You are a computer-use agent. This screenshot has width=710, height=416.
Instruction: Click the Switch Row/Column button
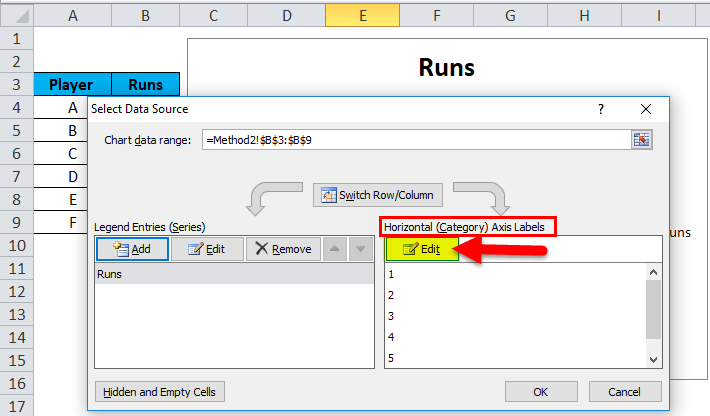click(378, 195)
